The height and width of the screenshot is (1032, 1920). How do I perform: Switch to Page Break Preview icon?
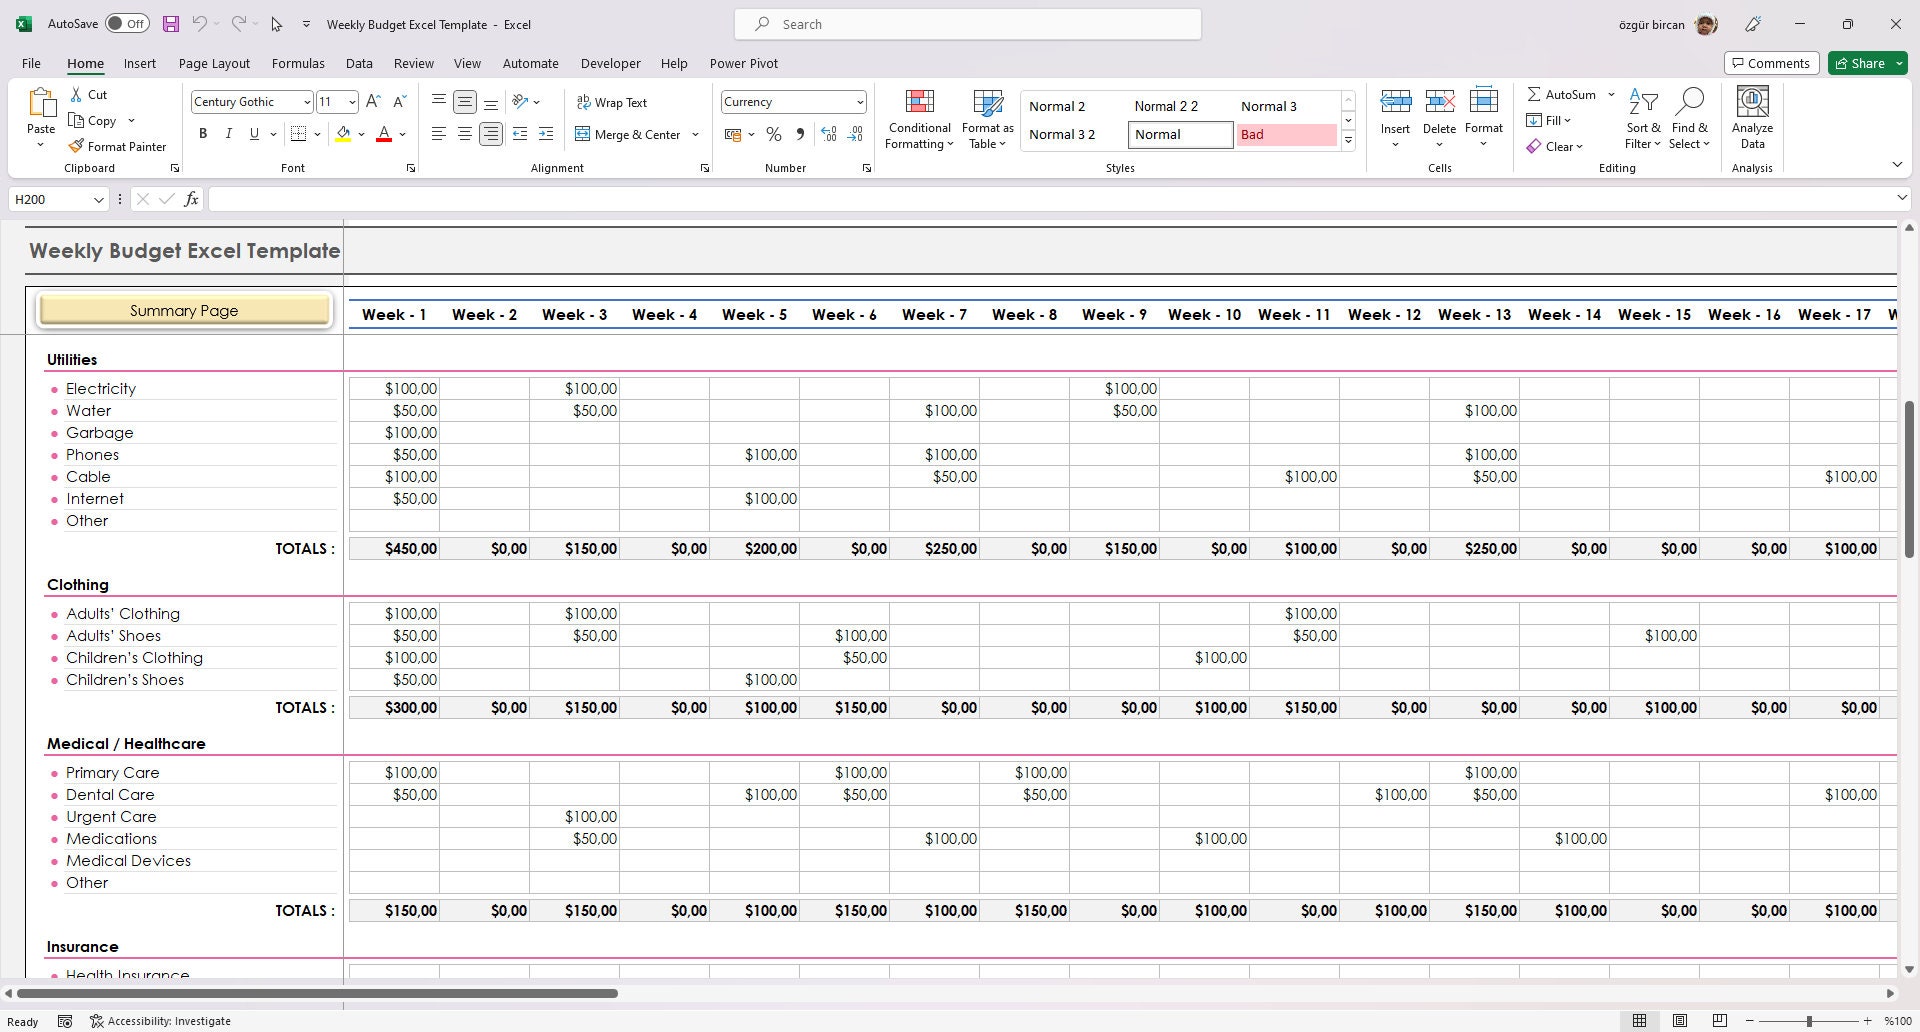click(x=1719, y=1021)
